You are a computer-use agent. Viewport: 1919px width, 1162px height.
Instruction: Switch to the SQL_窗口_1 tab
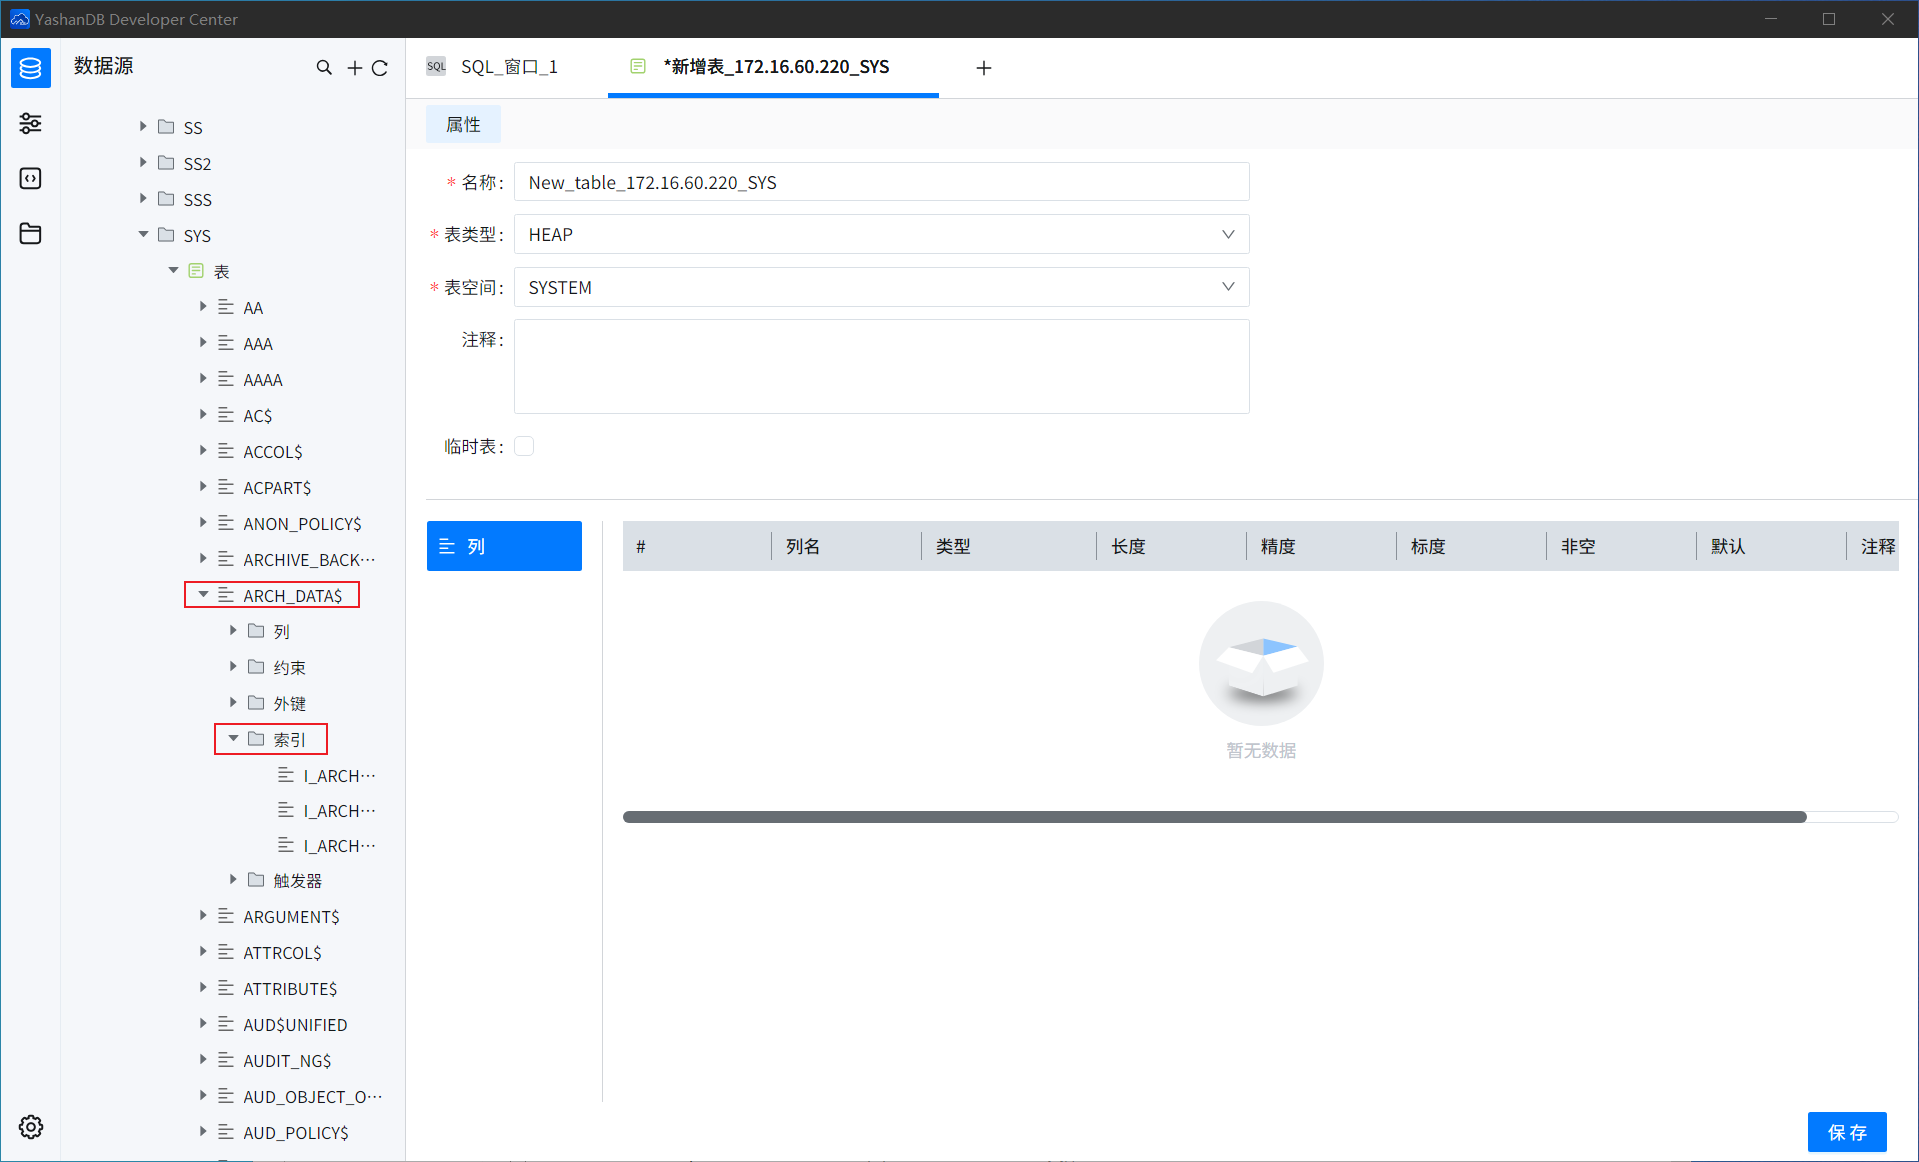(x=508, y=67)
